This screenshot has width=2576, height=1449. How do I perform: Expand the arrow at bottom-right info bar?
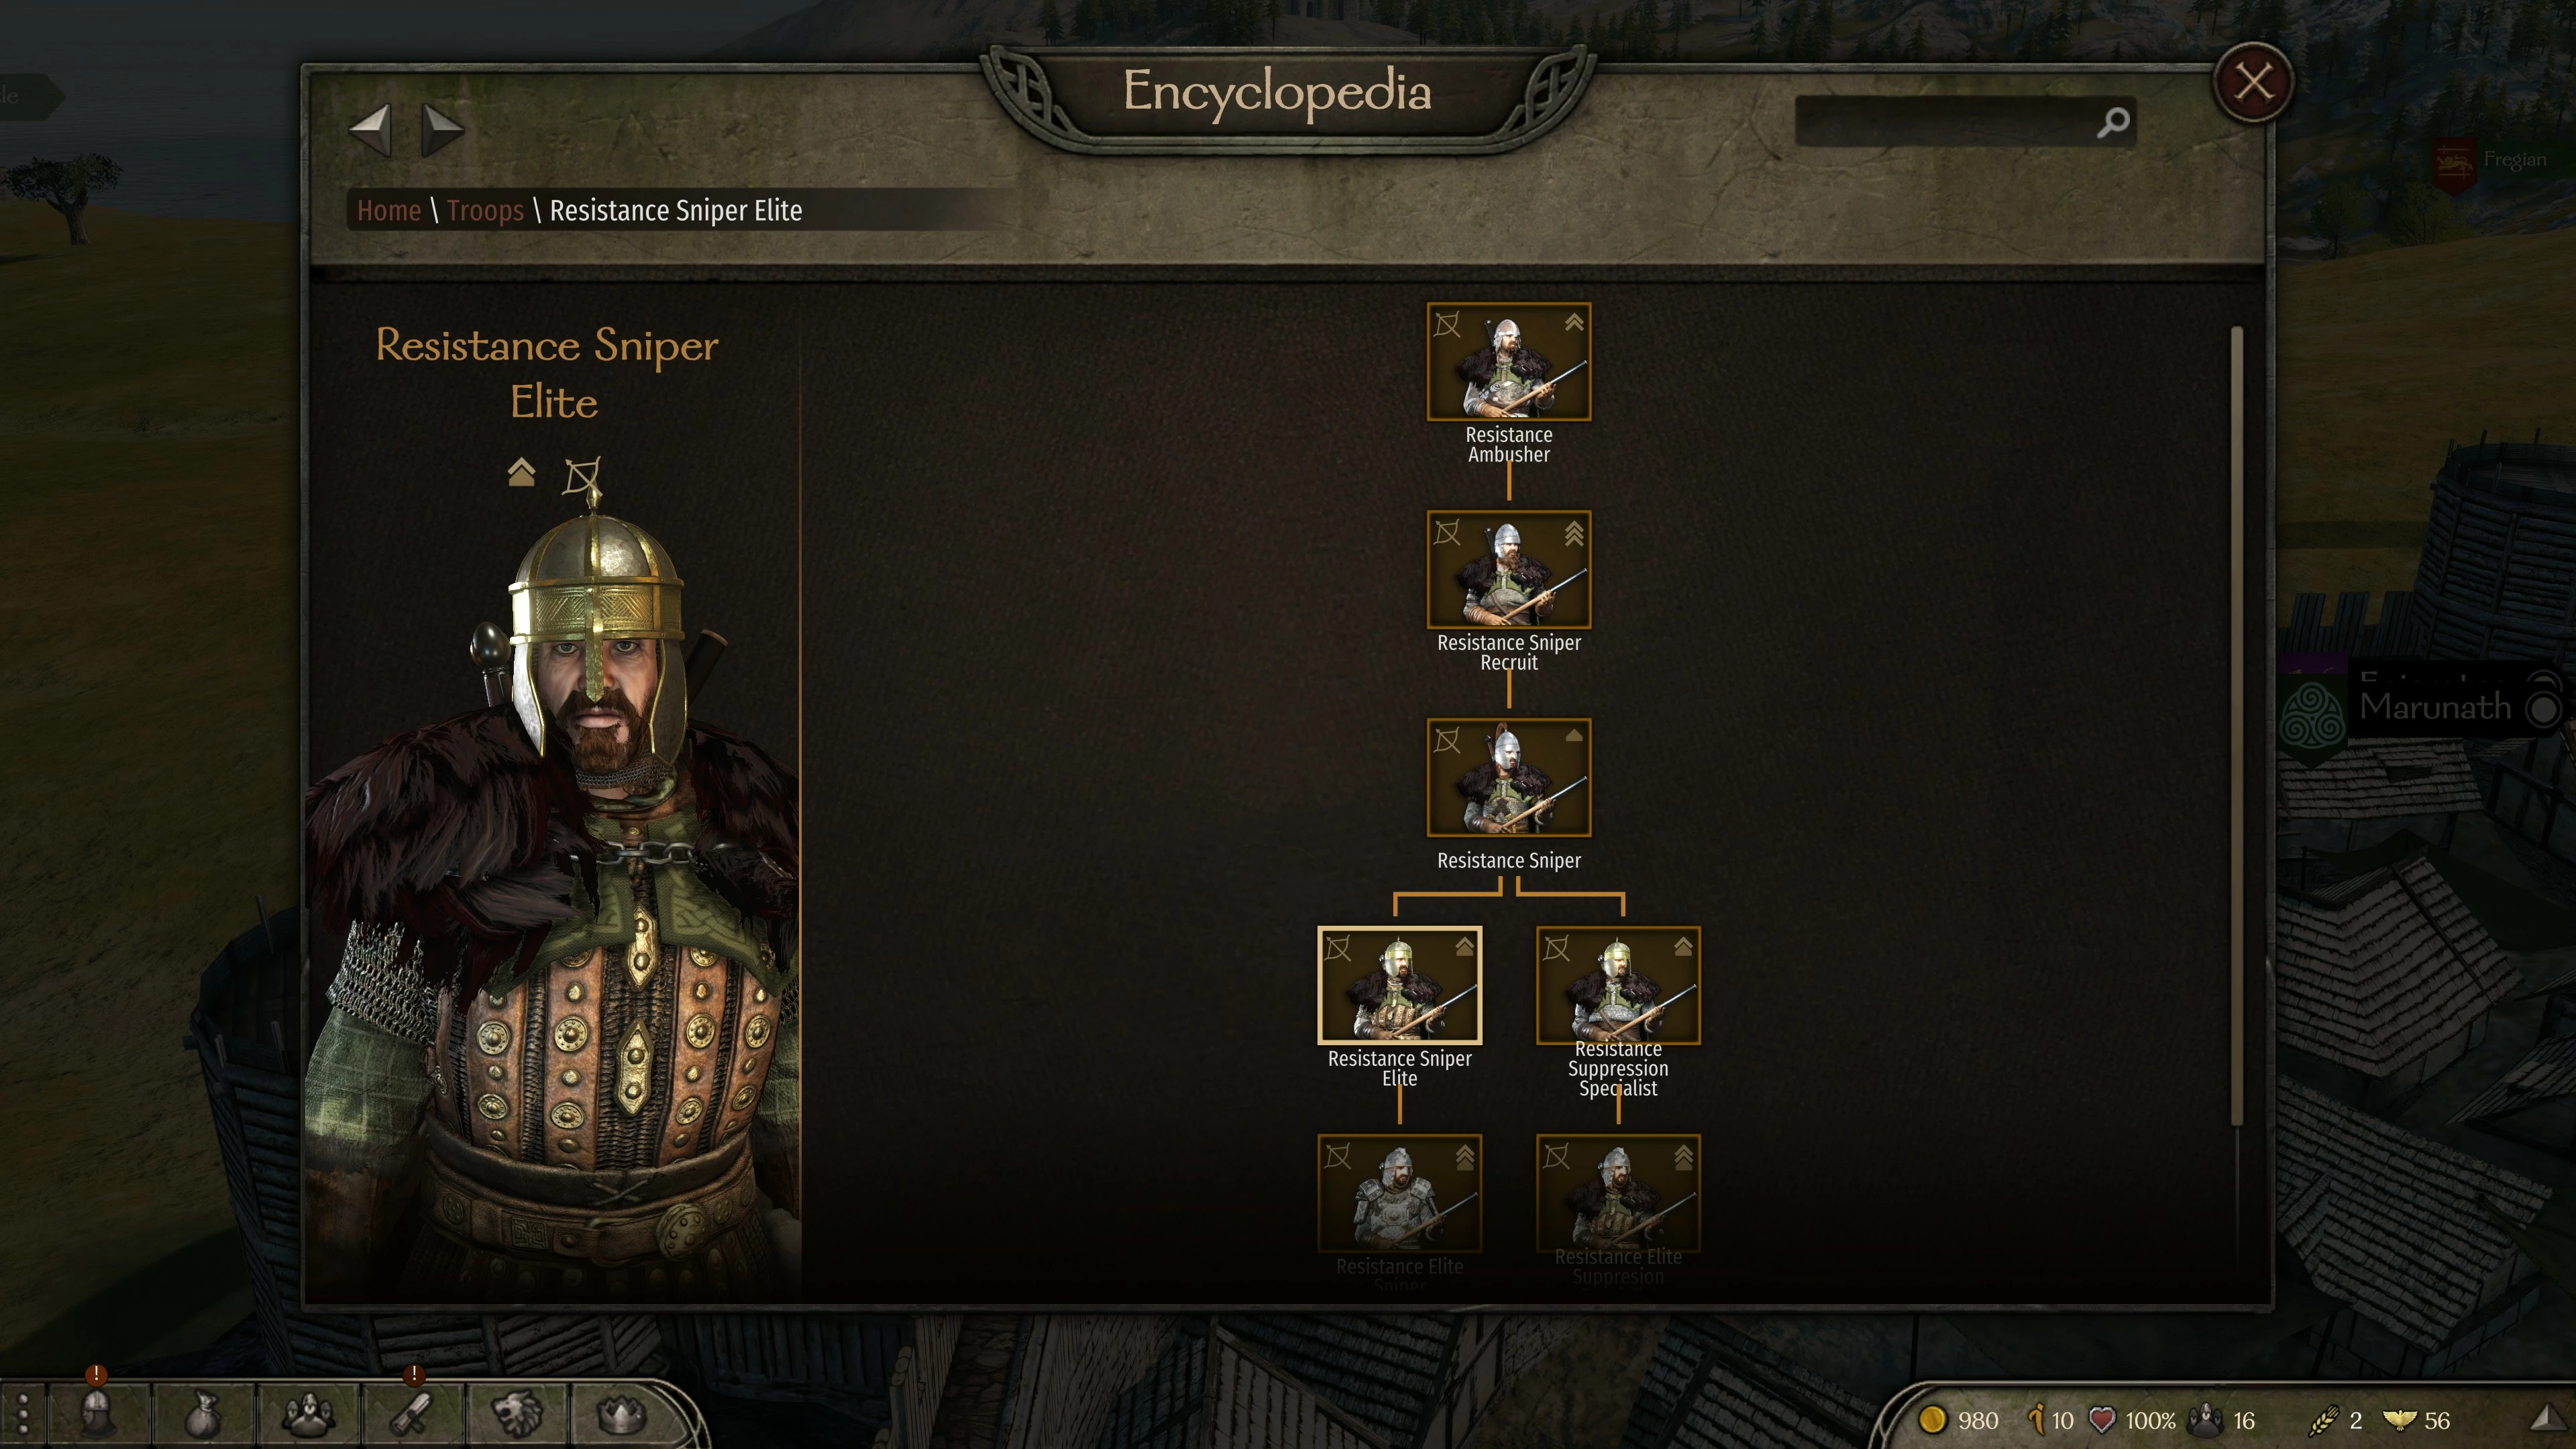2545,1418
